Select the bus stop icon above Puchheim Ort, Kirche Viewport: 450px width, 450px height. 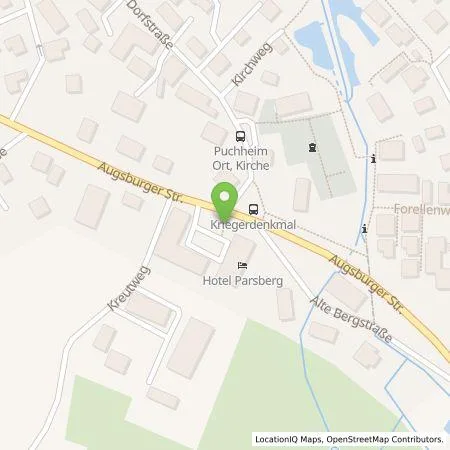241,136
